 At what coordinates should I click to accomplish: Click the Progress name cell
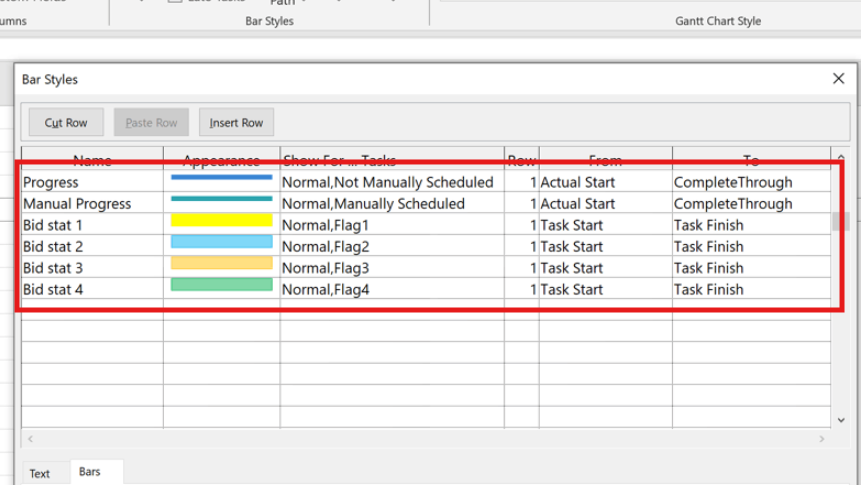point(92,182)
